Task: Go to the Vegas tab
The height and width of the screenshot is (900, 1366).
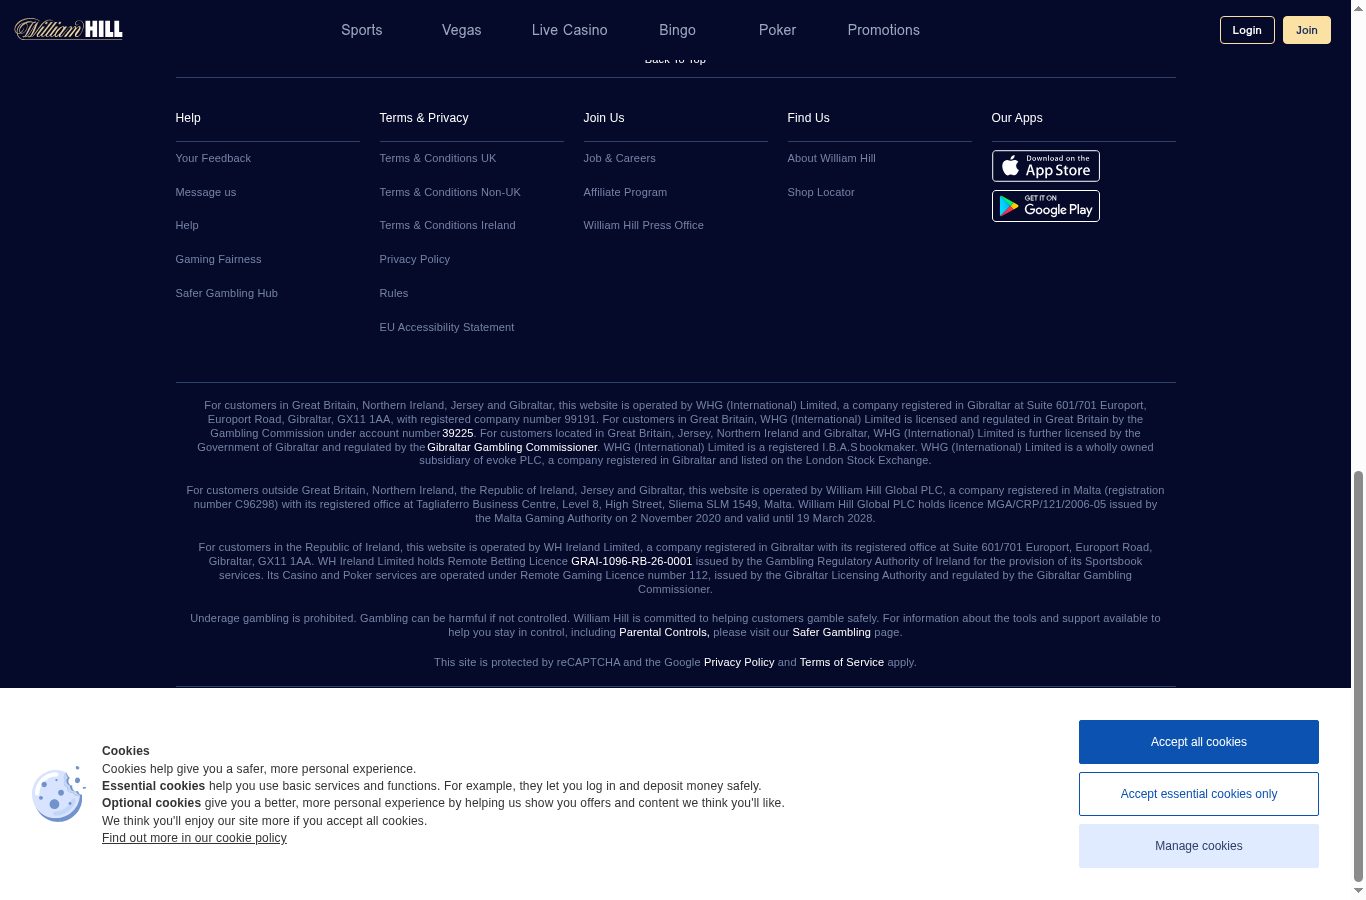Action: 461,30
